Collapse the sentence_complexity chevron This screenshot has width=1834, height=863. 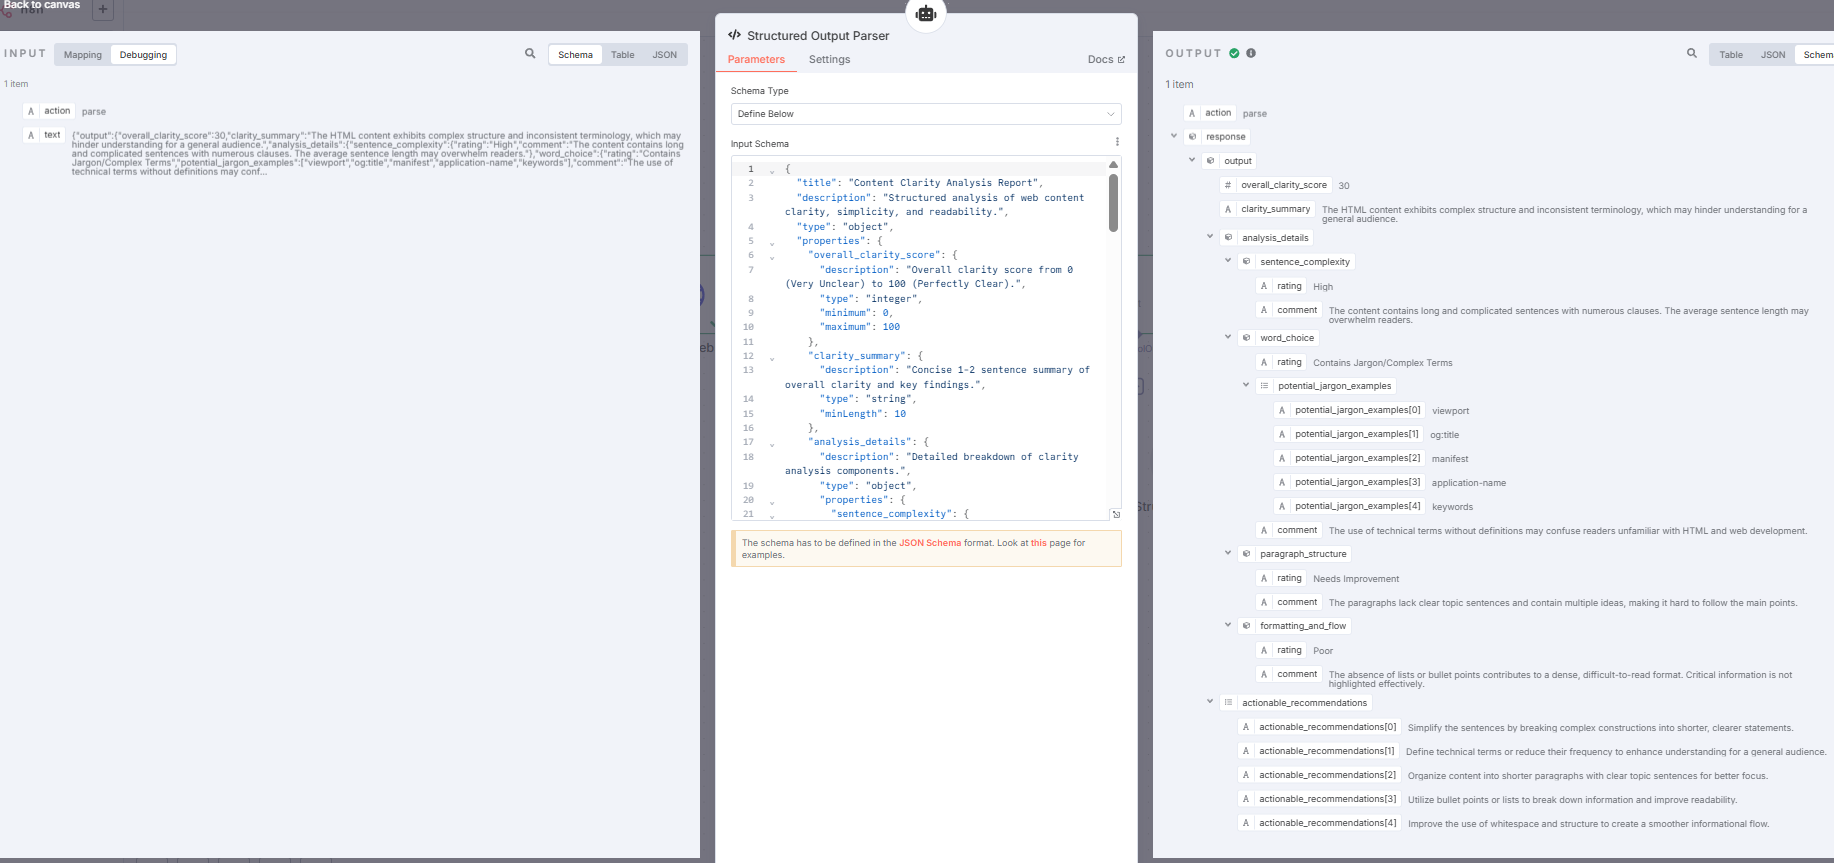pos(1228,261)
